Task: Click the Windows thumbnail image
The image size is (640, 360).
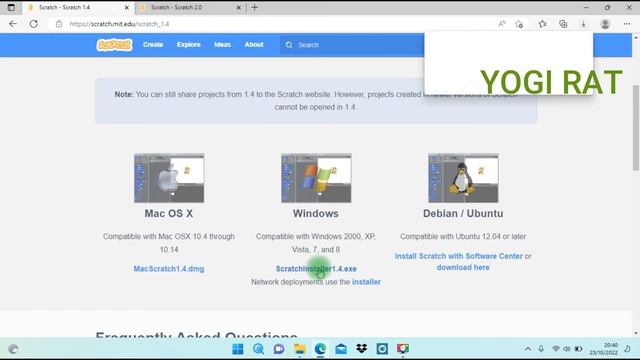Action: click(x=316, y=178)
